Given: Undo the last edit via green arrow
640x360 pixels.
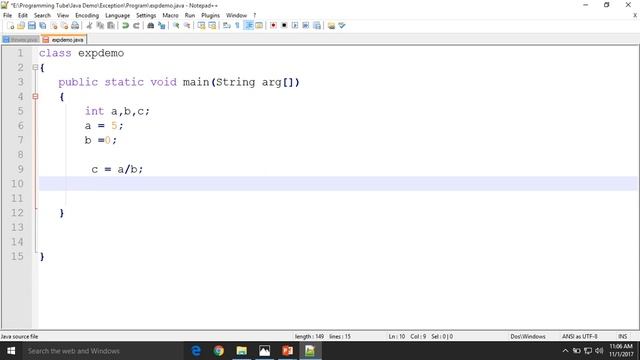Looking at the screenshot, I should point(125,26).
